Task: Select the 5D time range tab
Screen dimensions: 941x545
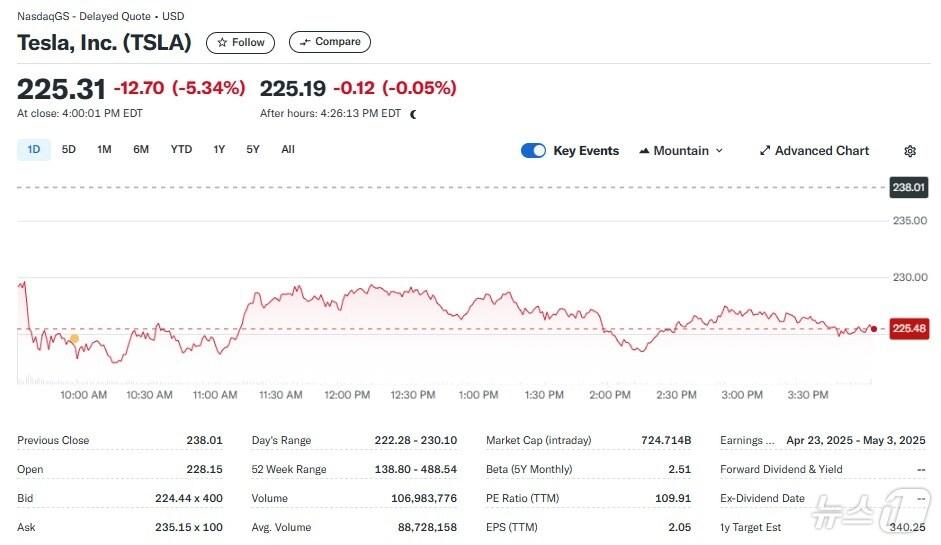Action: [x=69, y=150]
